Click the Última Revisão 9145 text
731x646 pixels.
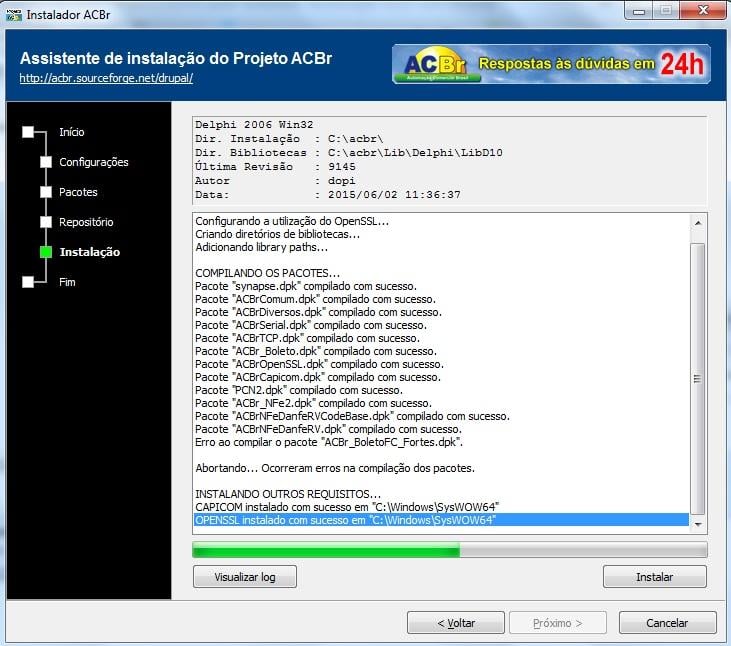(x=275, y=166)
